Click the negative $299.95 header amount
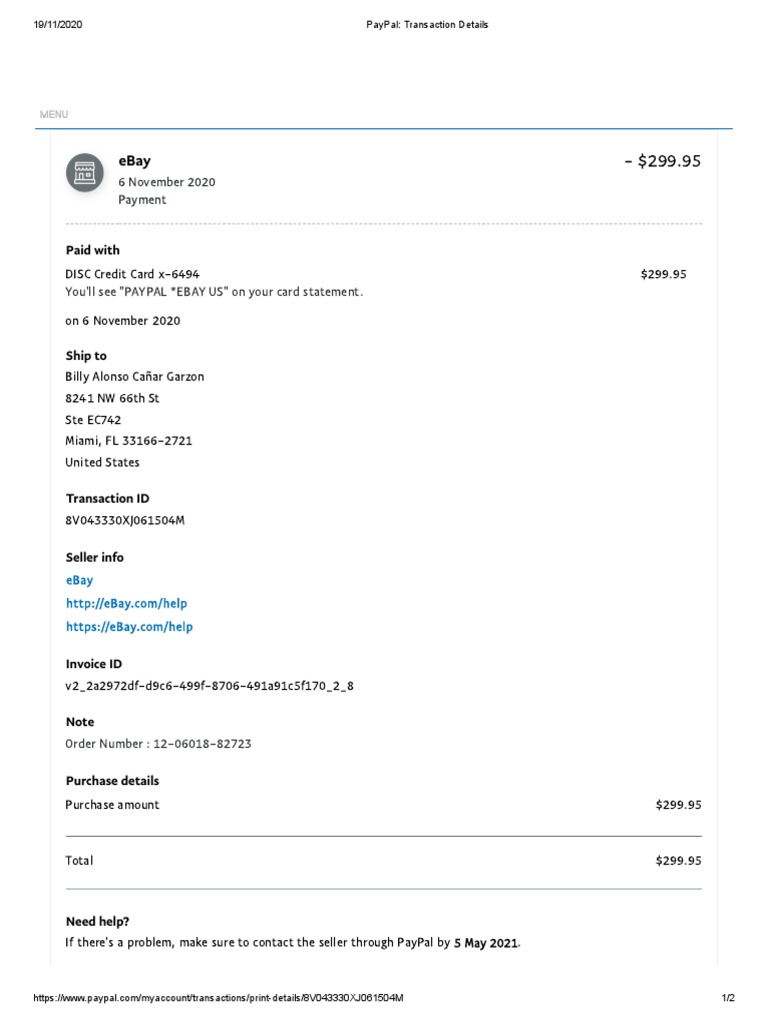The height and width of the screenshot is (1024, 768). pyautogui.click(x=662, y=161)
